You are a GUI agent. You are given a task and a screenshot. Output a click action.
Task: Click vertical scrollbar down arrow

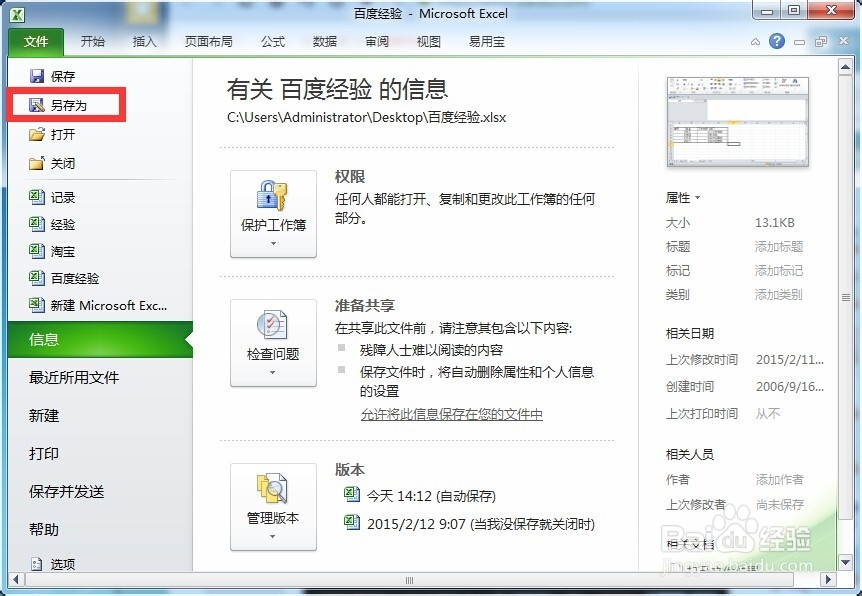846,562
